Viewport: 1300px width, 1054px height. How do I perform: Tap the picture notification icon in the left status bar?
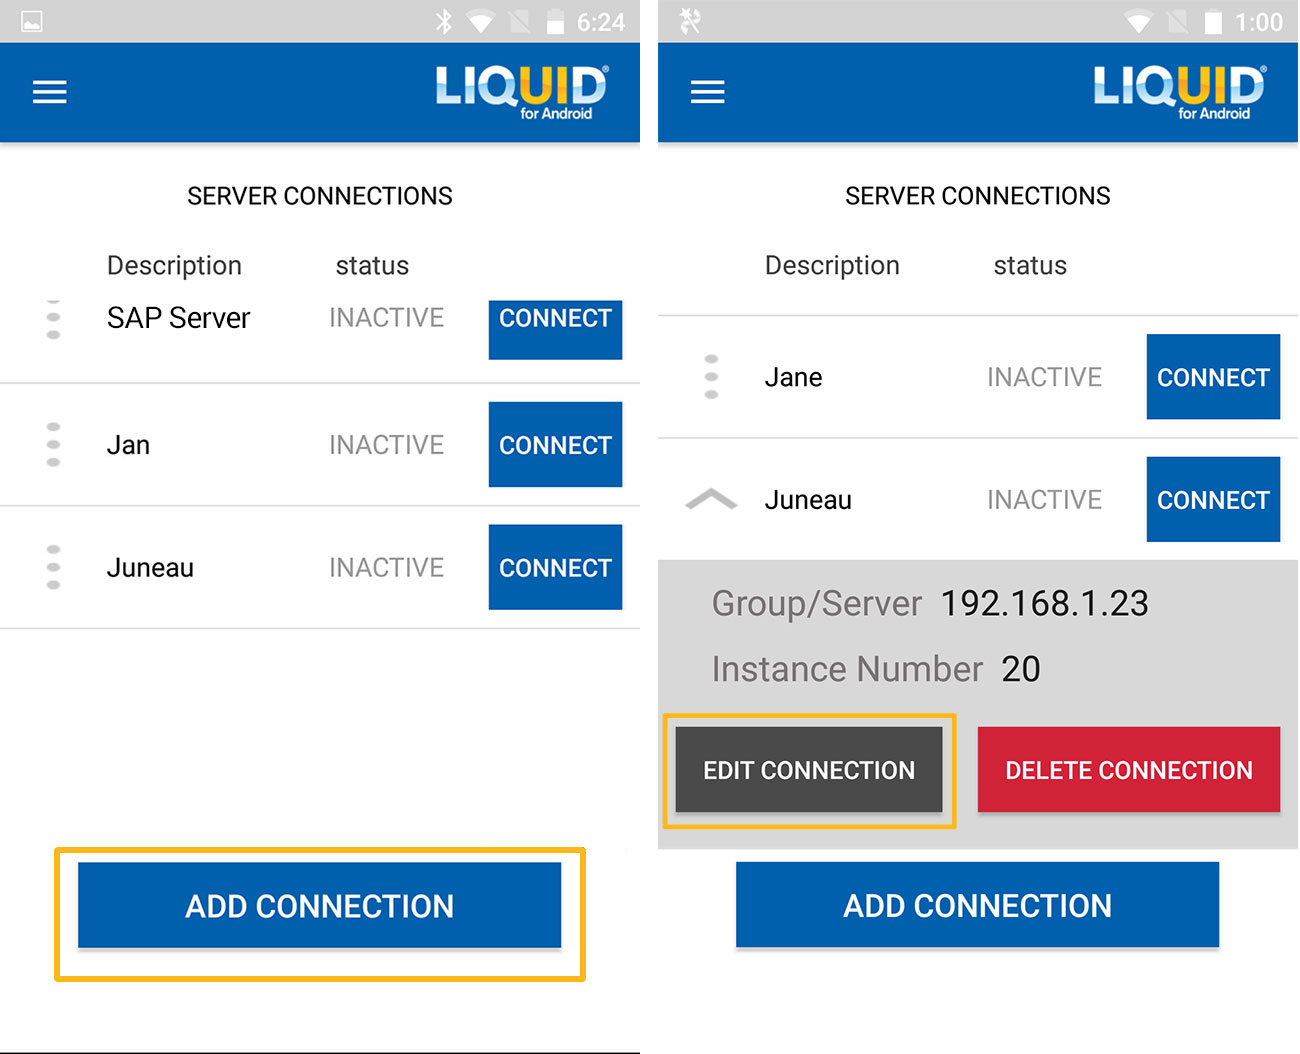point(32,22)
